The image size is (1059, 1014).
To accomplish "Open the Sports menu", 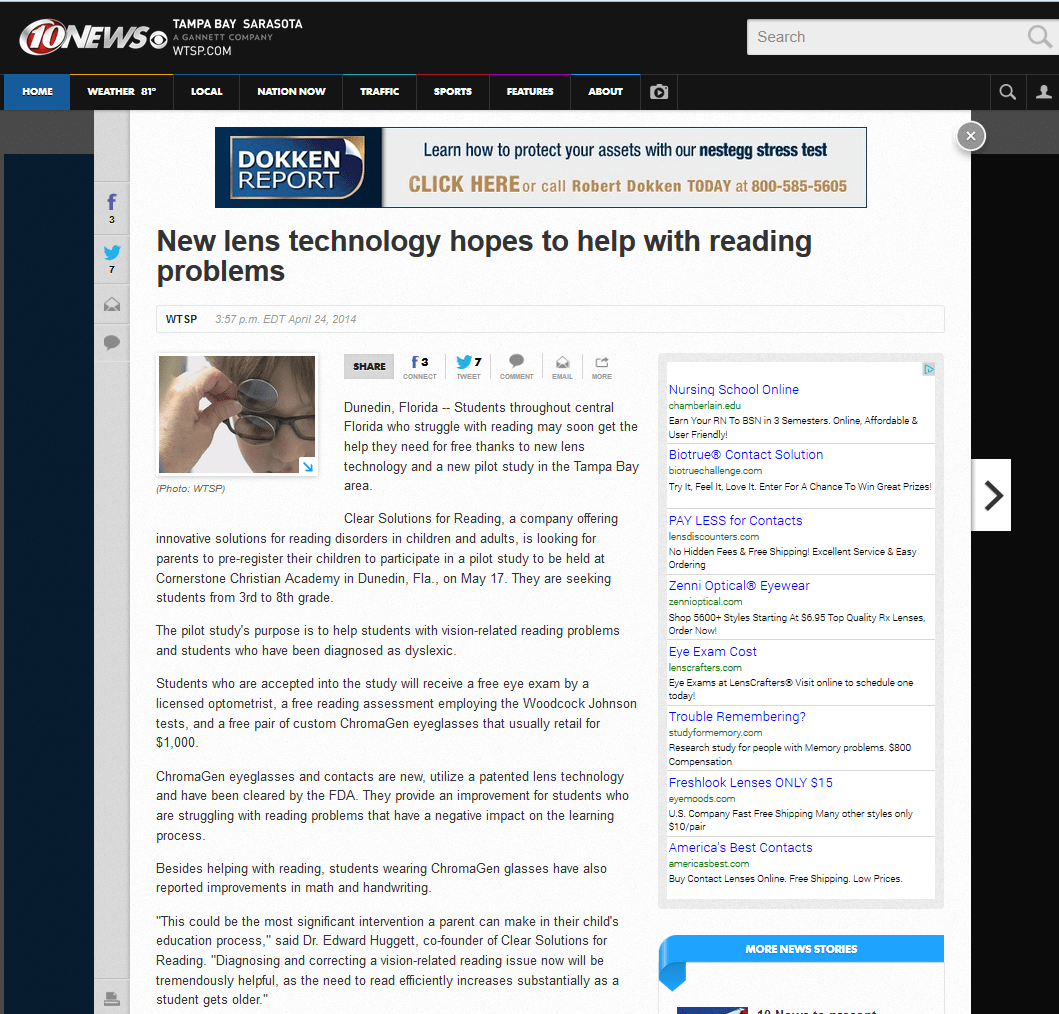I will (453, 92).
